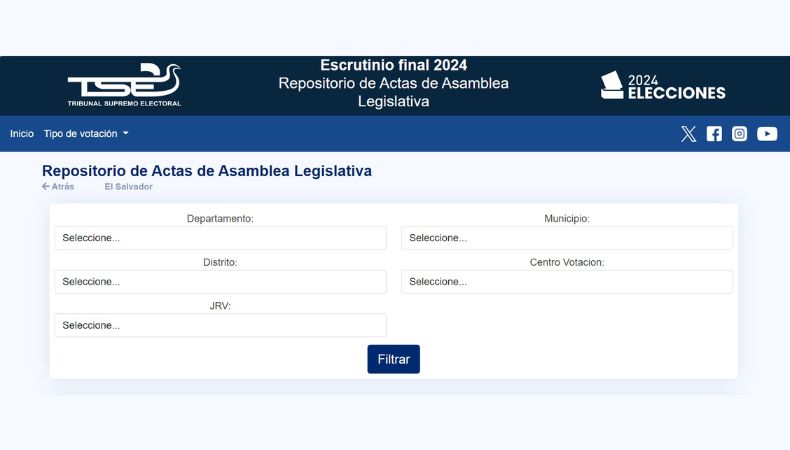
Task: Go back with the Atrás link
Action: [58, 186]
